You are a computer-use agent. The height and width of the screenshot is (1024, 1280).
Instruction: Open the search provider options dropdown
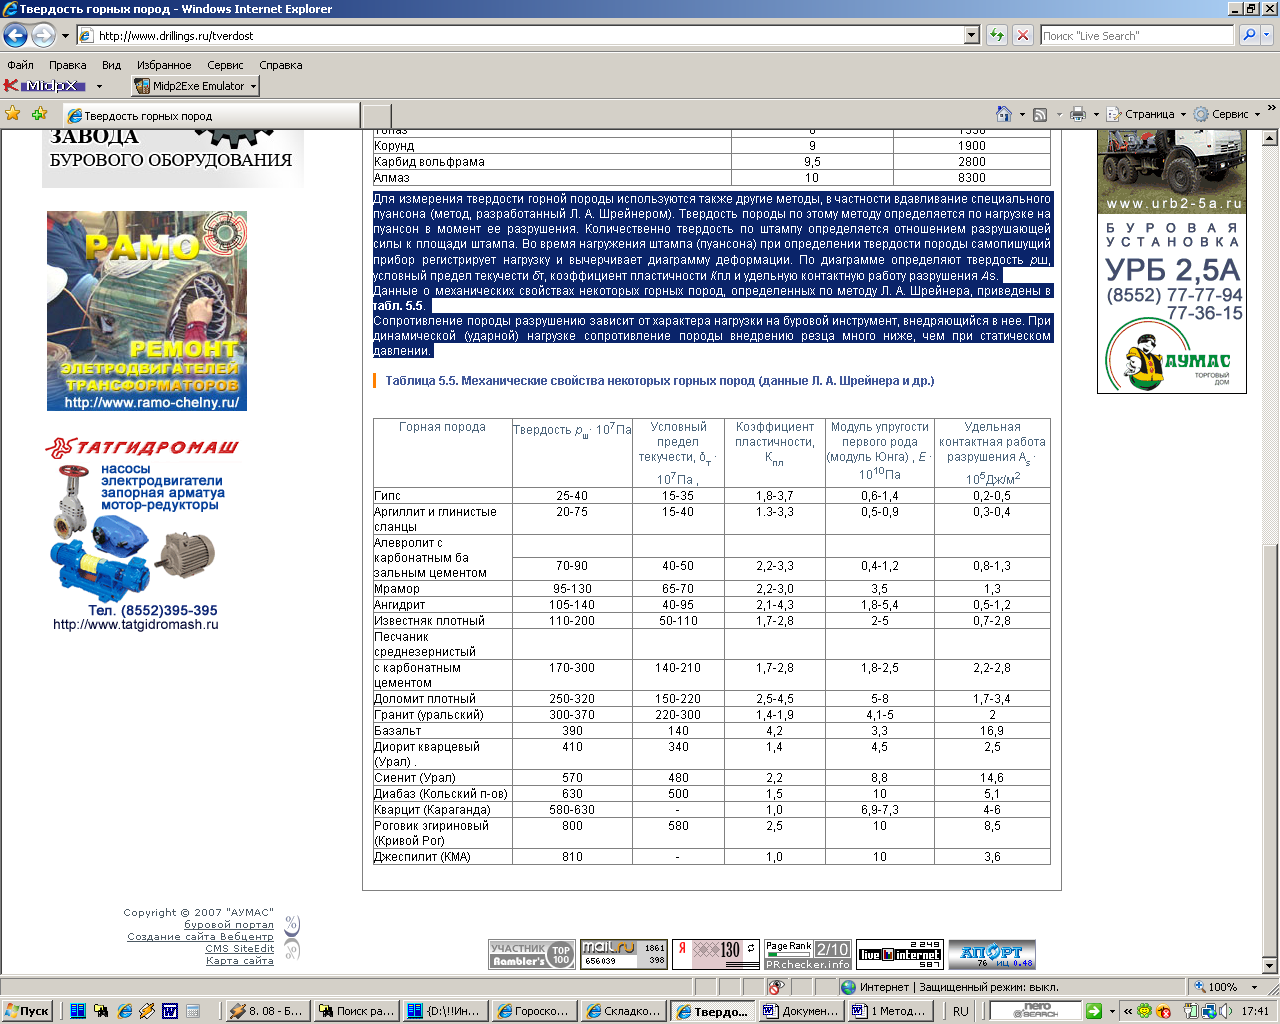point(1267,35)
